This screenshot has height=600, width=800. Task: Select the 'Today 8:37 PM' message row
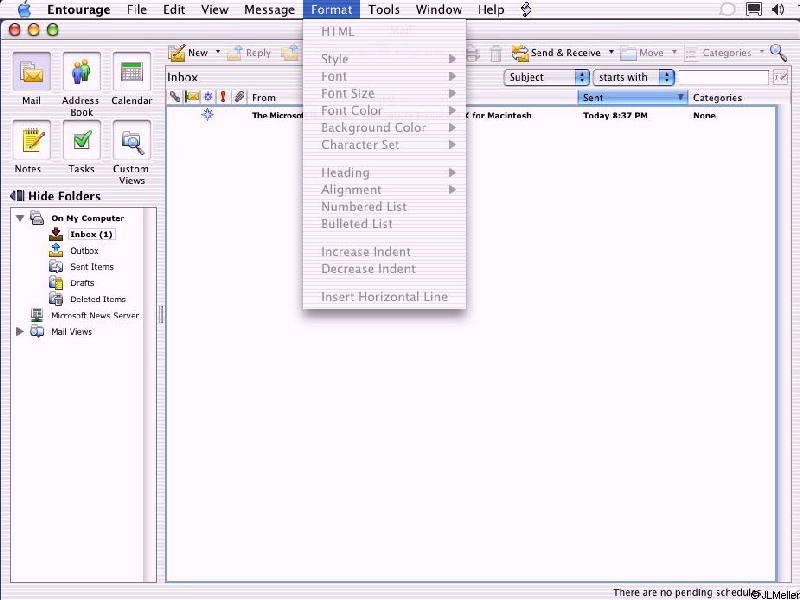[x=471, y=115]
